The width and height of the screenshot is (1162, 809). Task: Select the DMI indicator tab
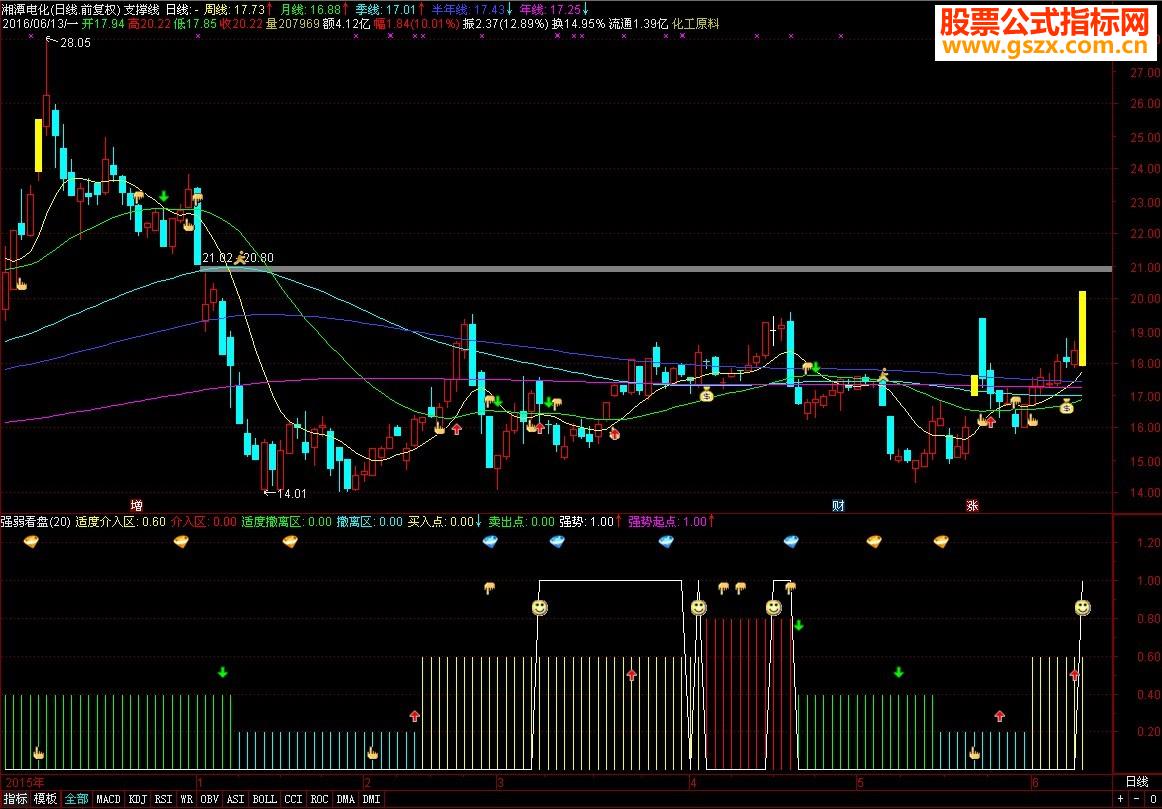coord(371,799)
